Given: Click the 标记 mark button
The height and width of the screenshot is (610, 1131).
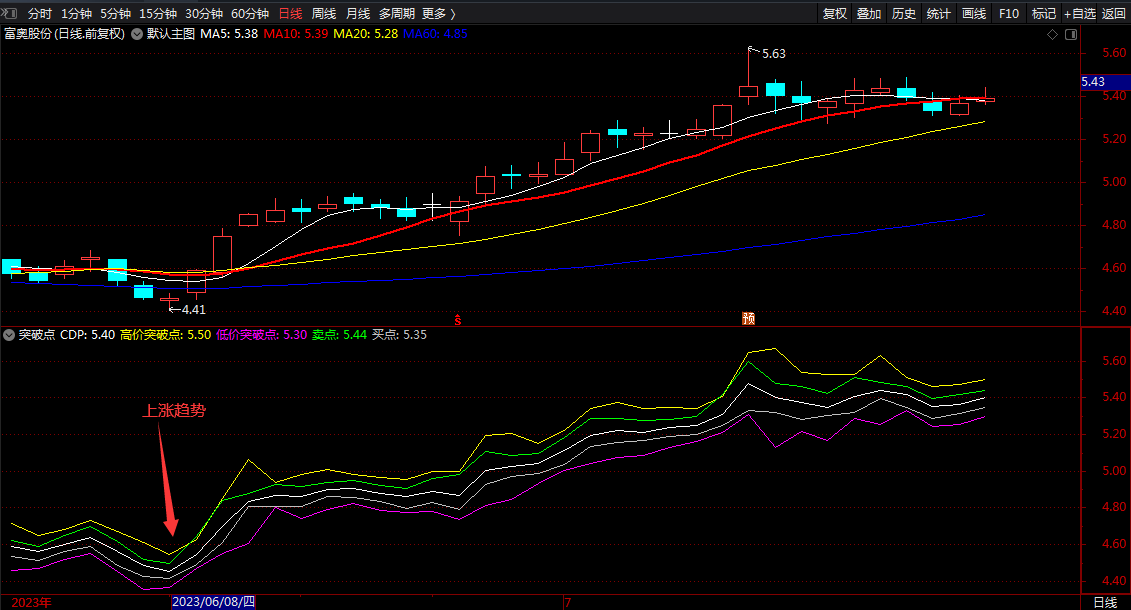Looking at the screenshot, I should [1044, 14].
